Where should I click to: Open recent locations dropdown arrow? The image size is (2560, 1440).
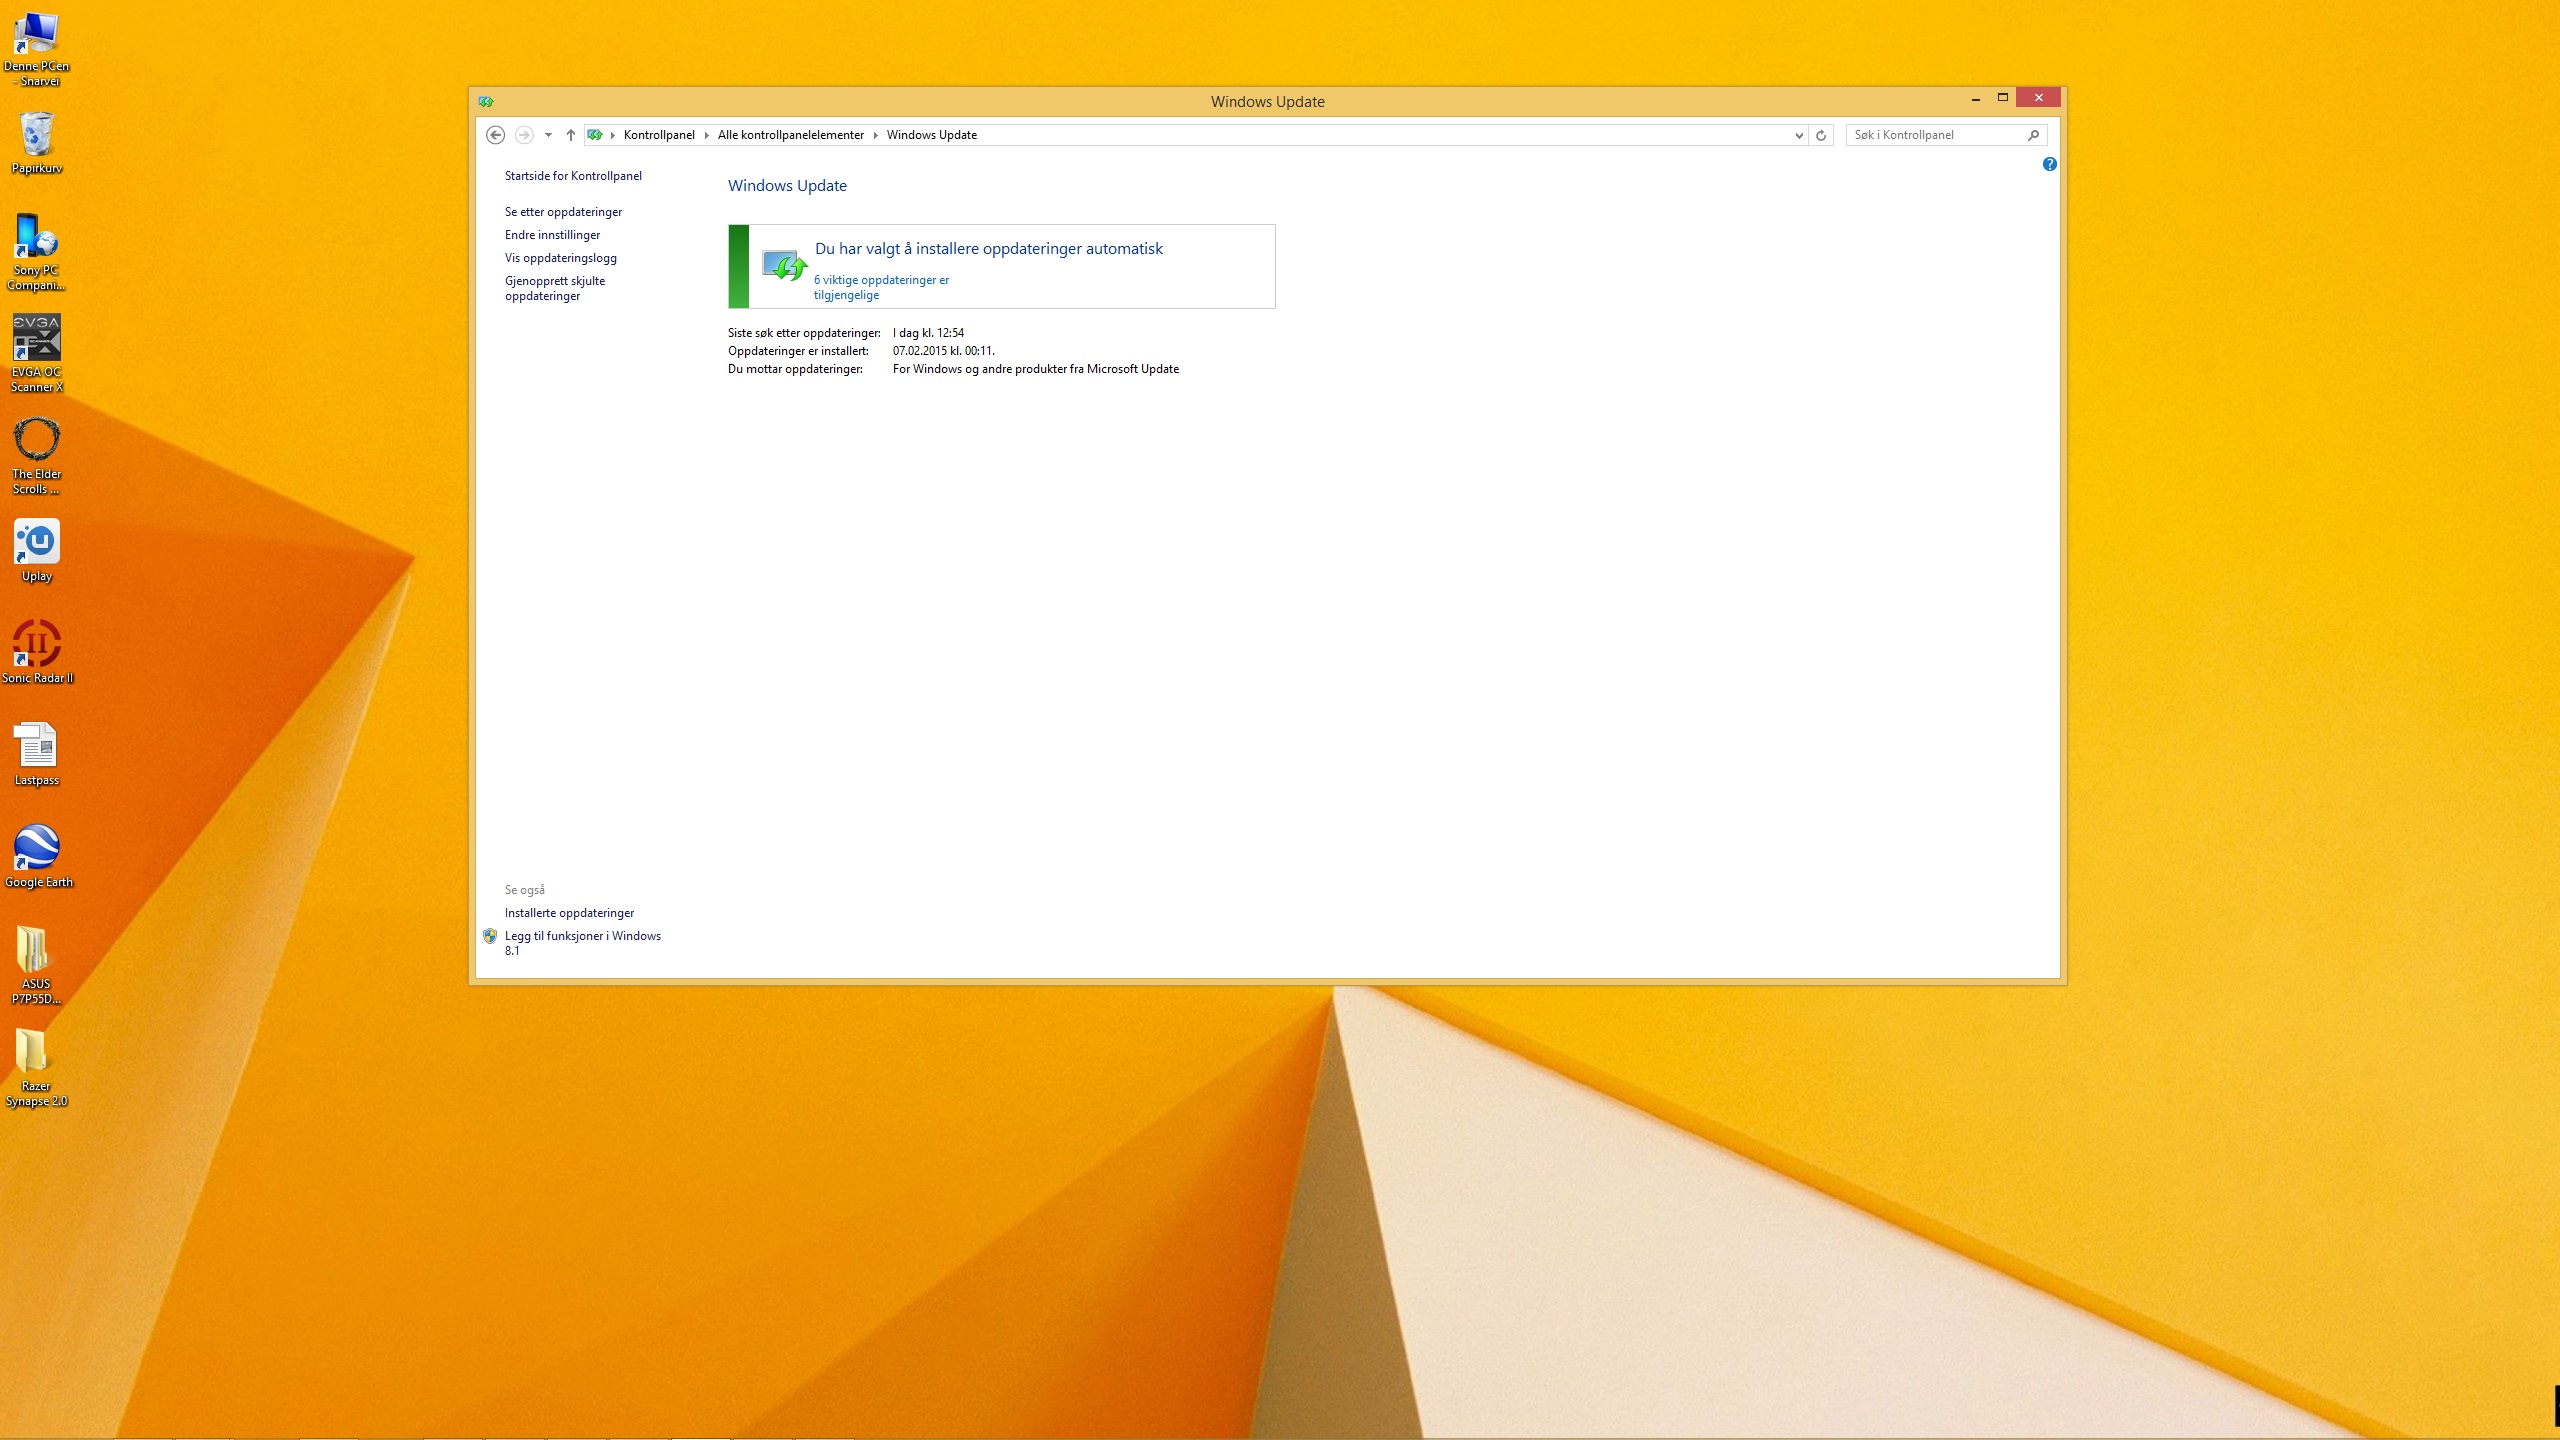tap(548, 135)
